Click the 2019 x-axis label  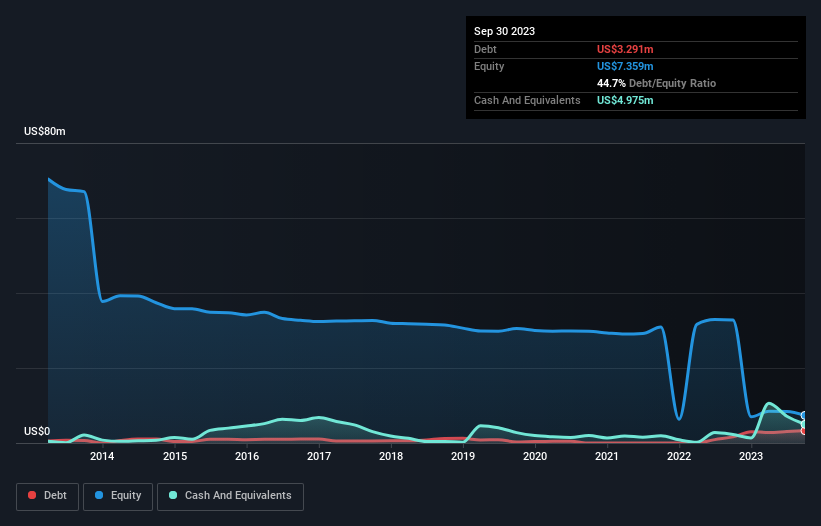463,456
